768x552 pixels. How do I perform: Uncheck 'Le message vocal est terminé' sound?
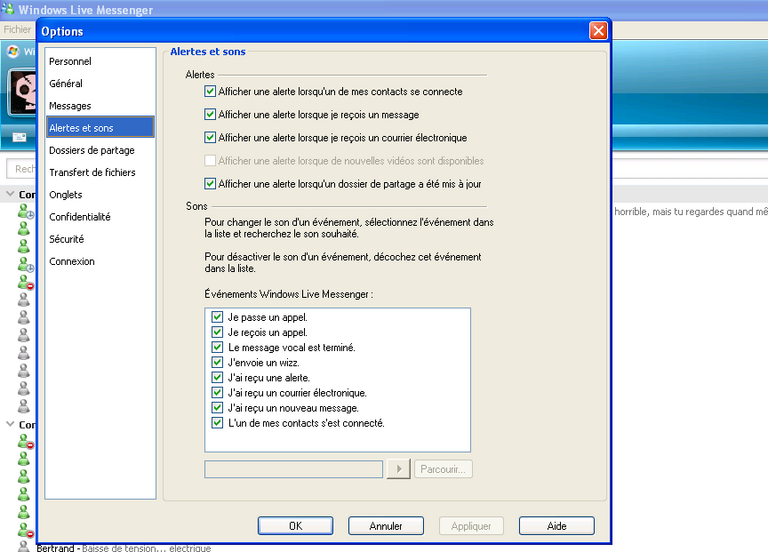tap(217, 347)
